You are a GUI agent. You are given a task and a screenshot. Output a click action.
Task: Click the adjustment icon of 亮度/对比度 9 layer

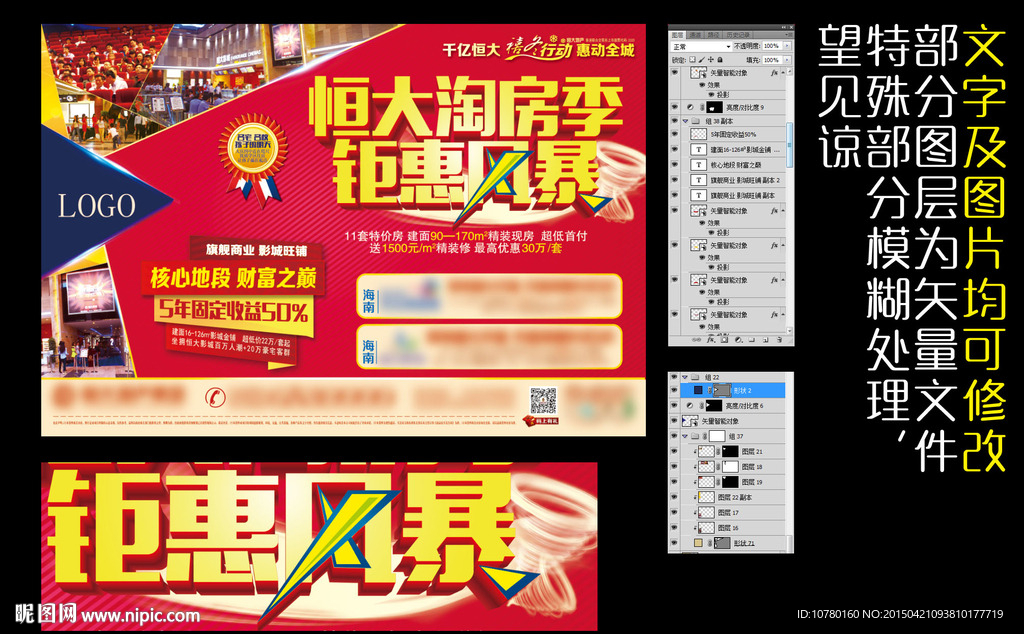click(x=690, y=107)
